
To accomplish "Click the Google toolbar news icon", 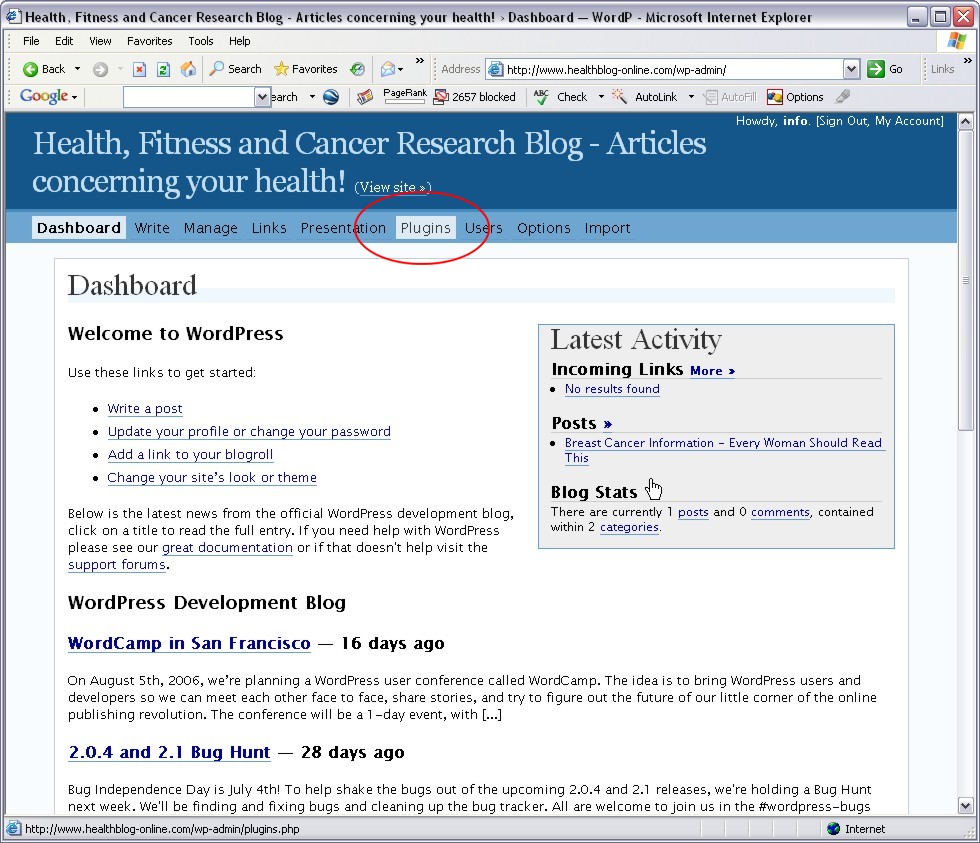I will point(365,97).
